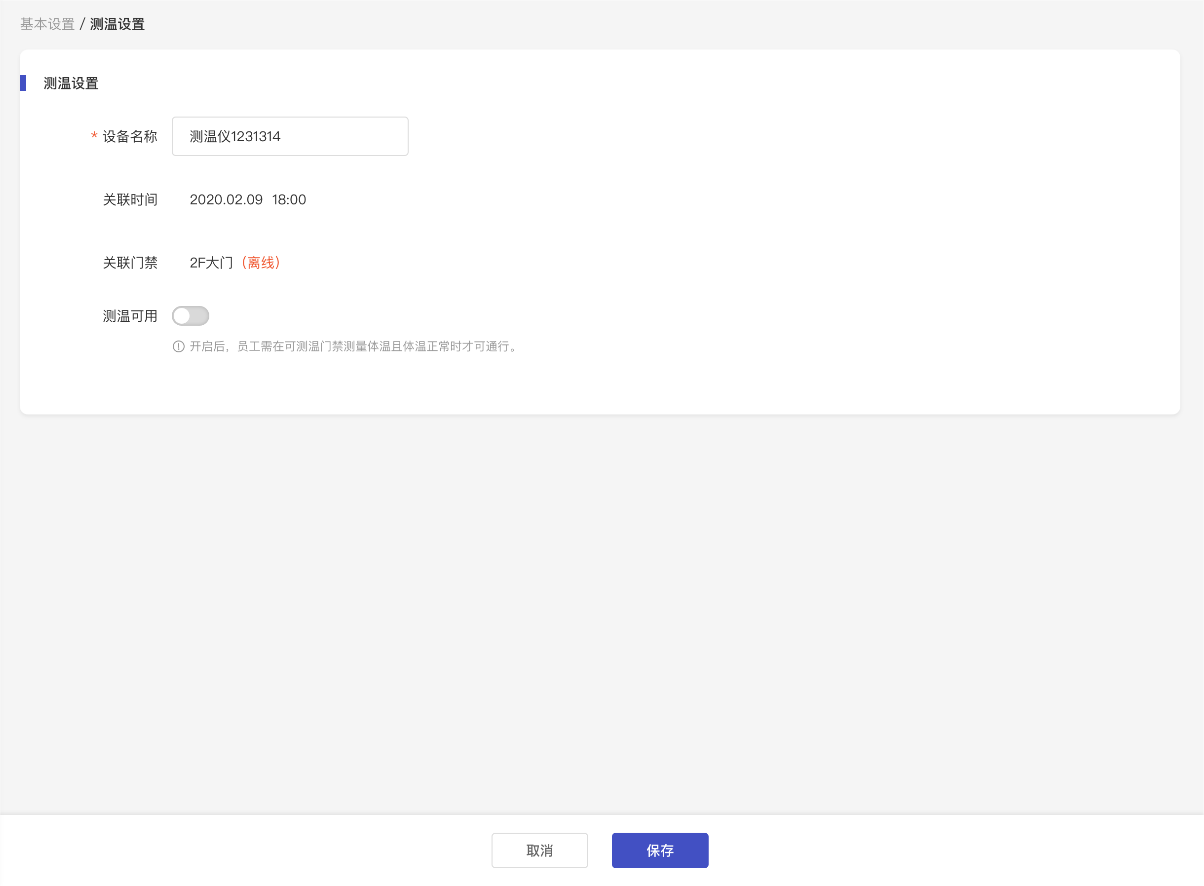Click the blue marker bar beside 测温设置 heading
1204x886 pixels.
23,83
